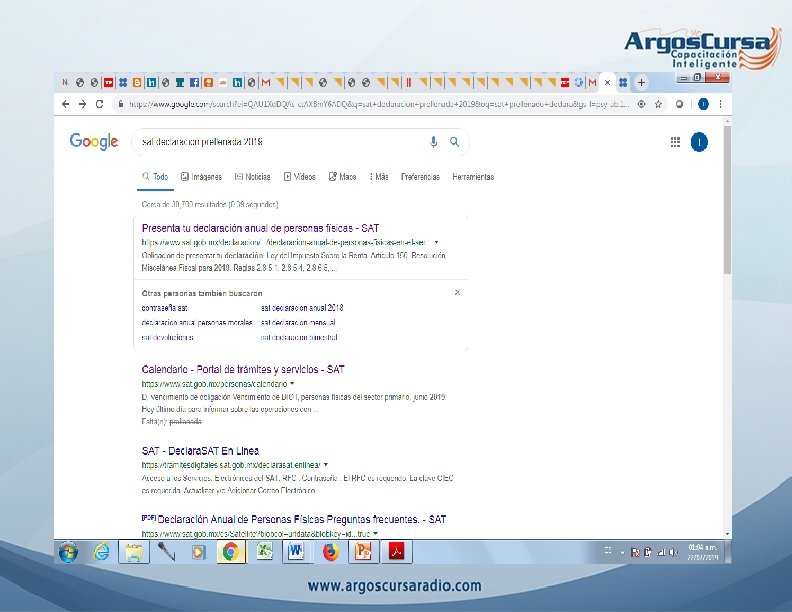
Task: Click the scrollbar down arrow
Action: (x=727, y=534)
